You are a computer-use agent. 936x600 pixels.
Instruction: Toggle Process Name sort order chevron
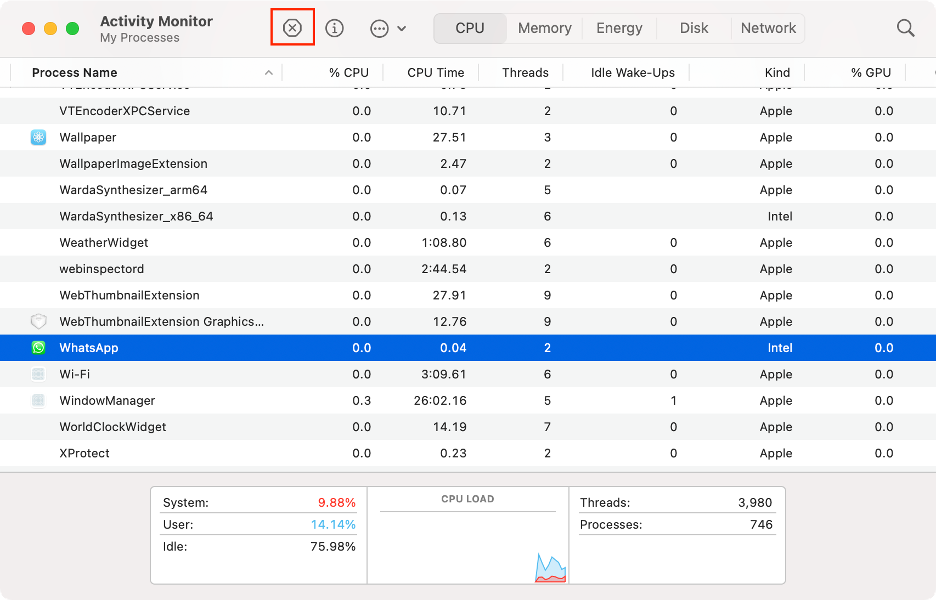tap(268, 72)
